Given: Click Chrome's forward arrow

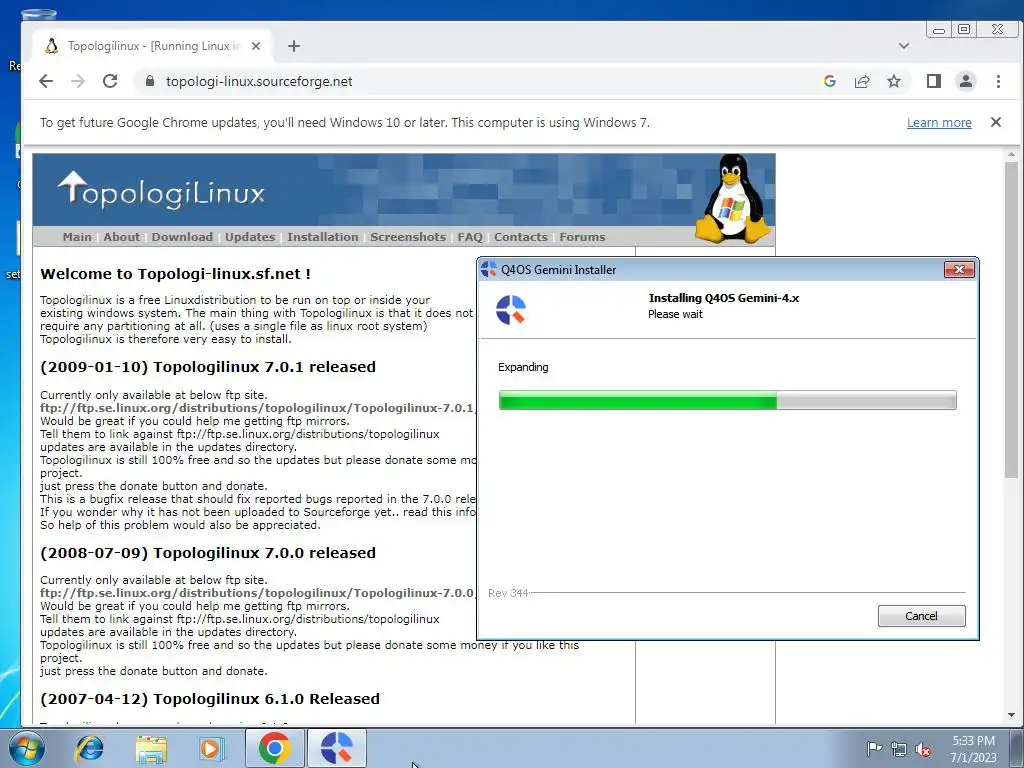Looking at the screenshot, I should tap(78, 81).
